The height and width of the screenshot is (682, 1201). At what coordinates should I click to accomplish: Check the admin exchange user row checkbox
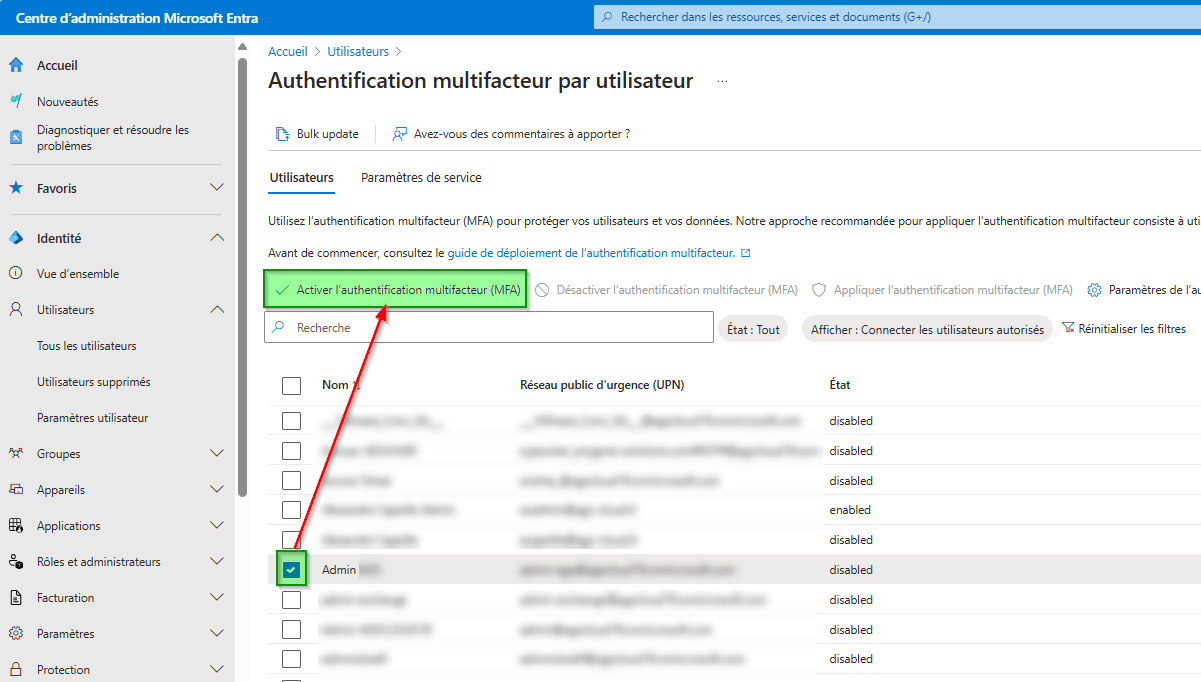point(291,599)
